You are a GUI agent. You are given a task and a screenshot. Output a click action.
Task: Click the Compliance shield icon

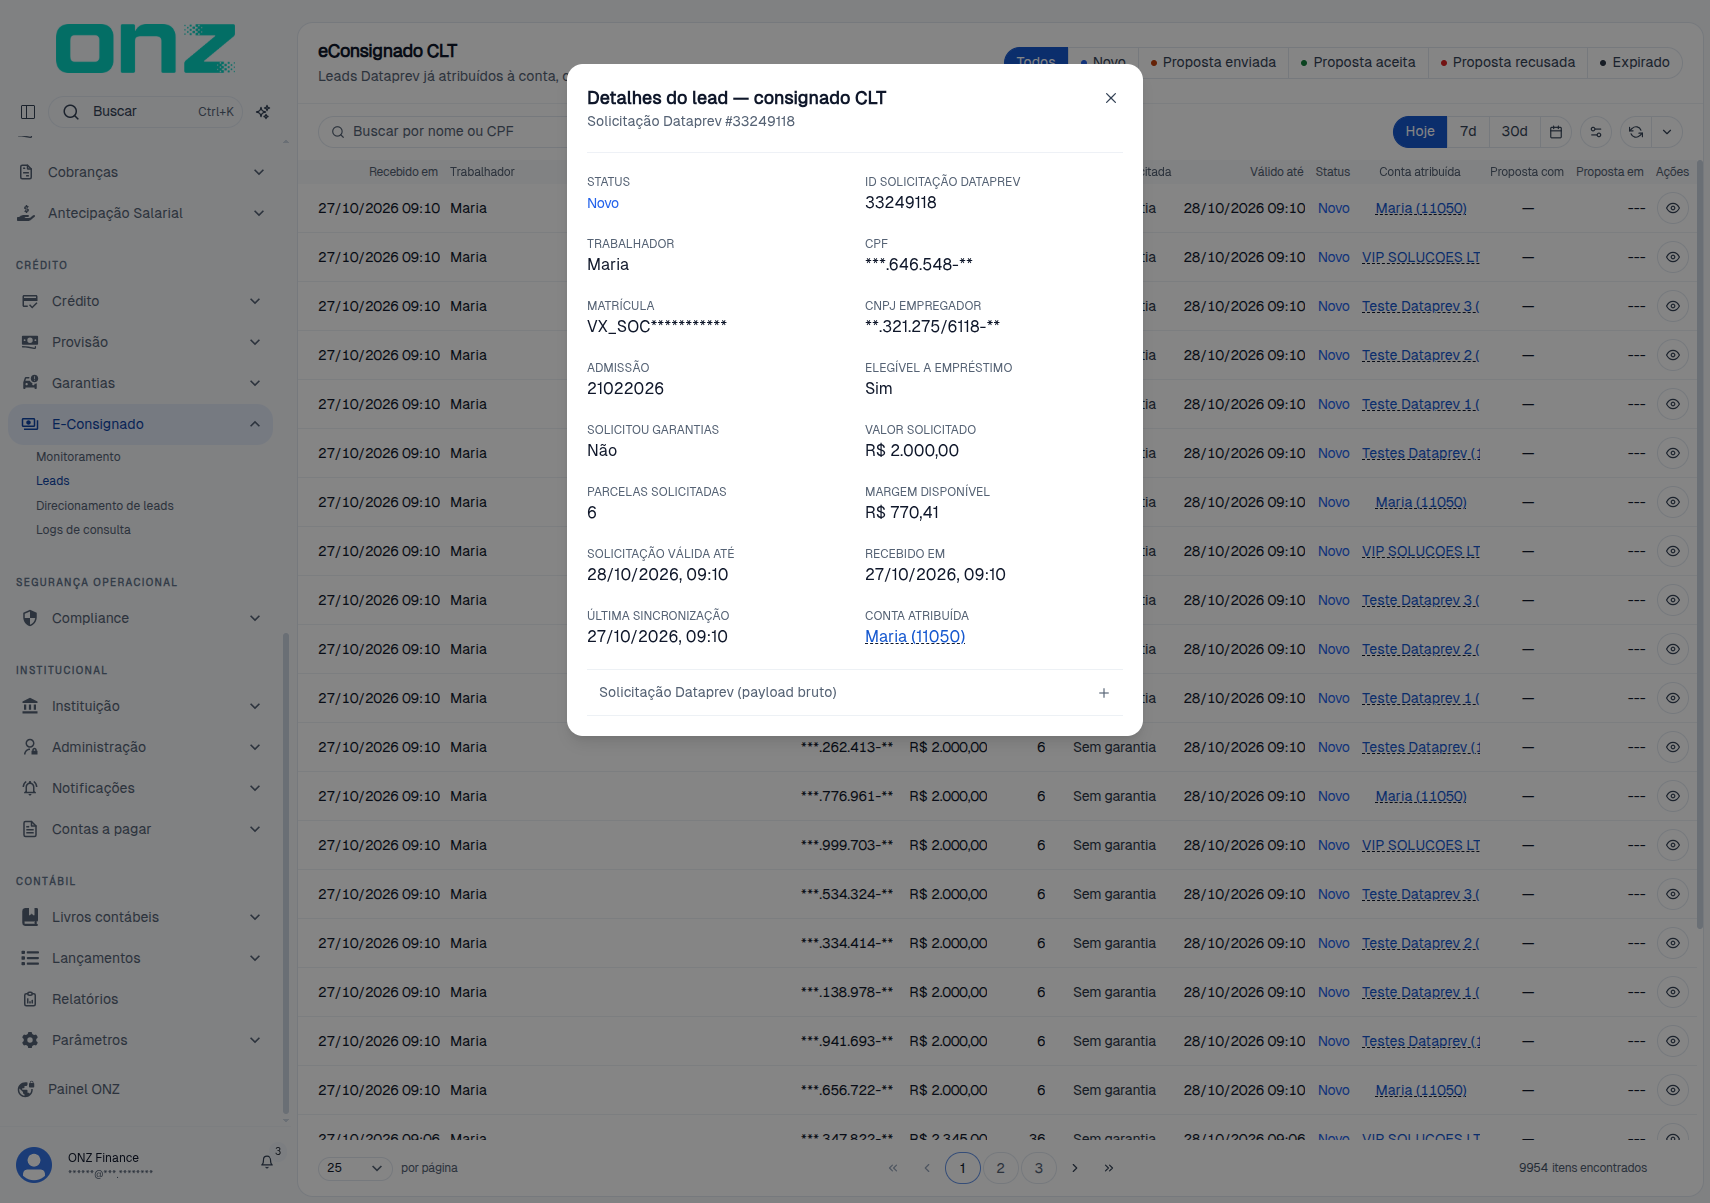pos(30,618)
